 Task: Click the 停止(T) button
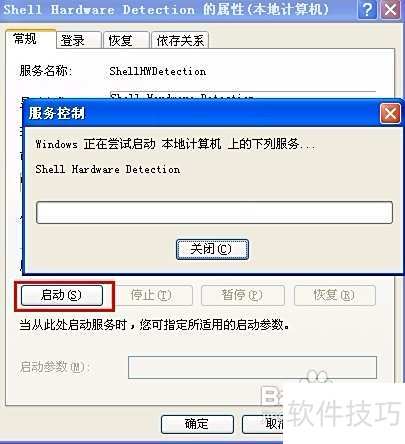click(151, 295)
